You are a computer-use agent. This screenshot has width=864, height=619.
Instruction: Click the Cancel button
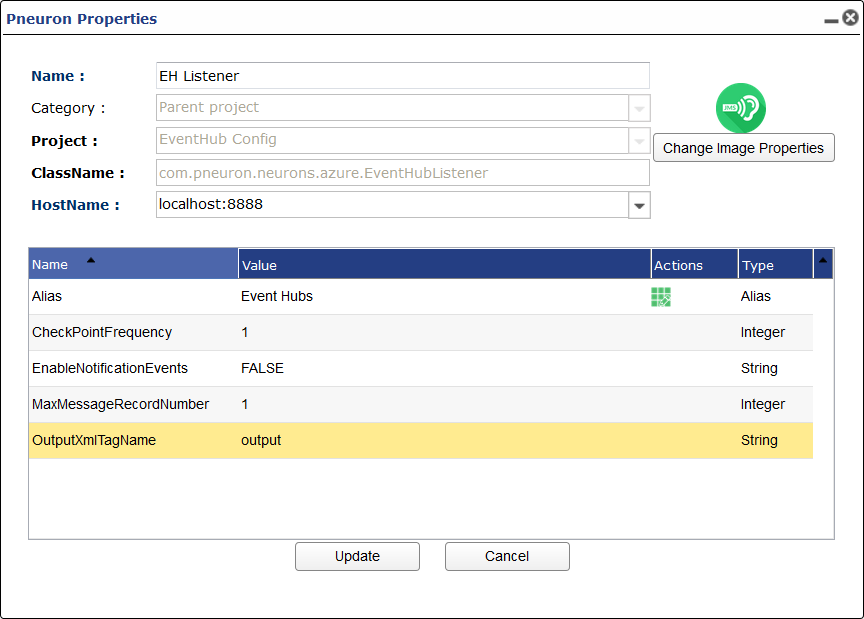point(507,556)
